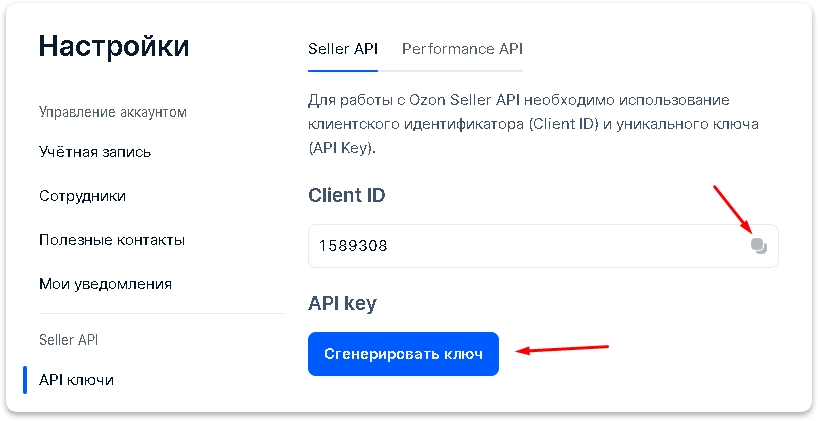Viewport: 818px width, 421px height.
Task: Select Полезные контакты in the sidebar
Action: (x=112, y=240)
